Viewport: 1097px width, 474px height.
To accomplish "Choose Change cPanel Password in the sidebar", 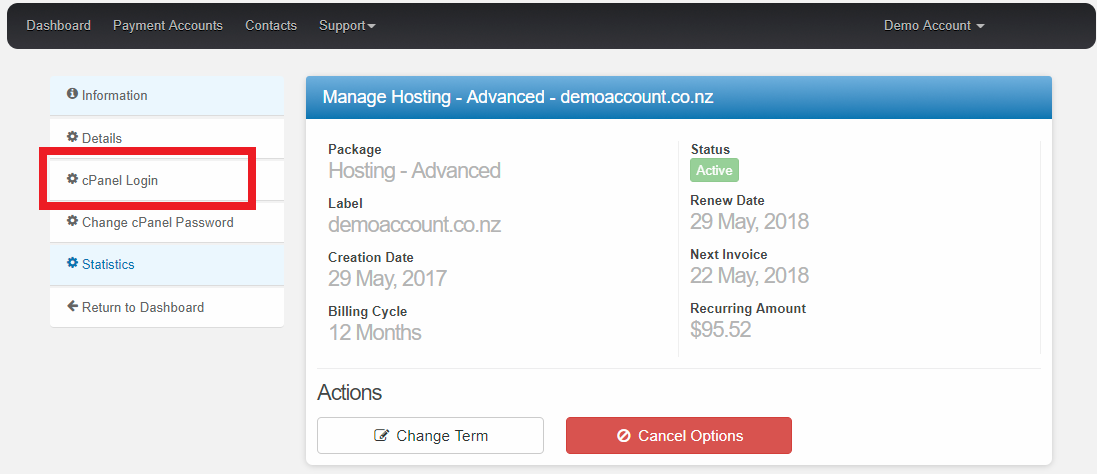I will [x=158, y=223].
